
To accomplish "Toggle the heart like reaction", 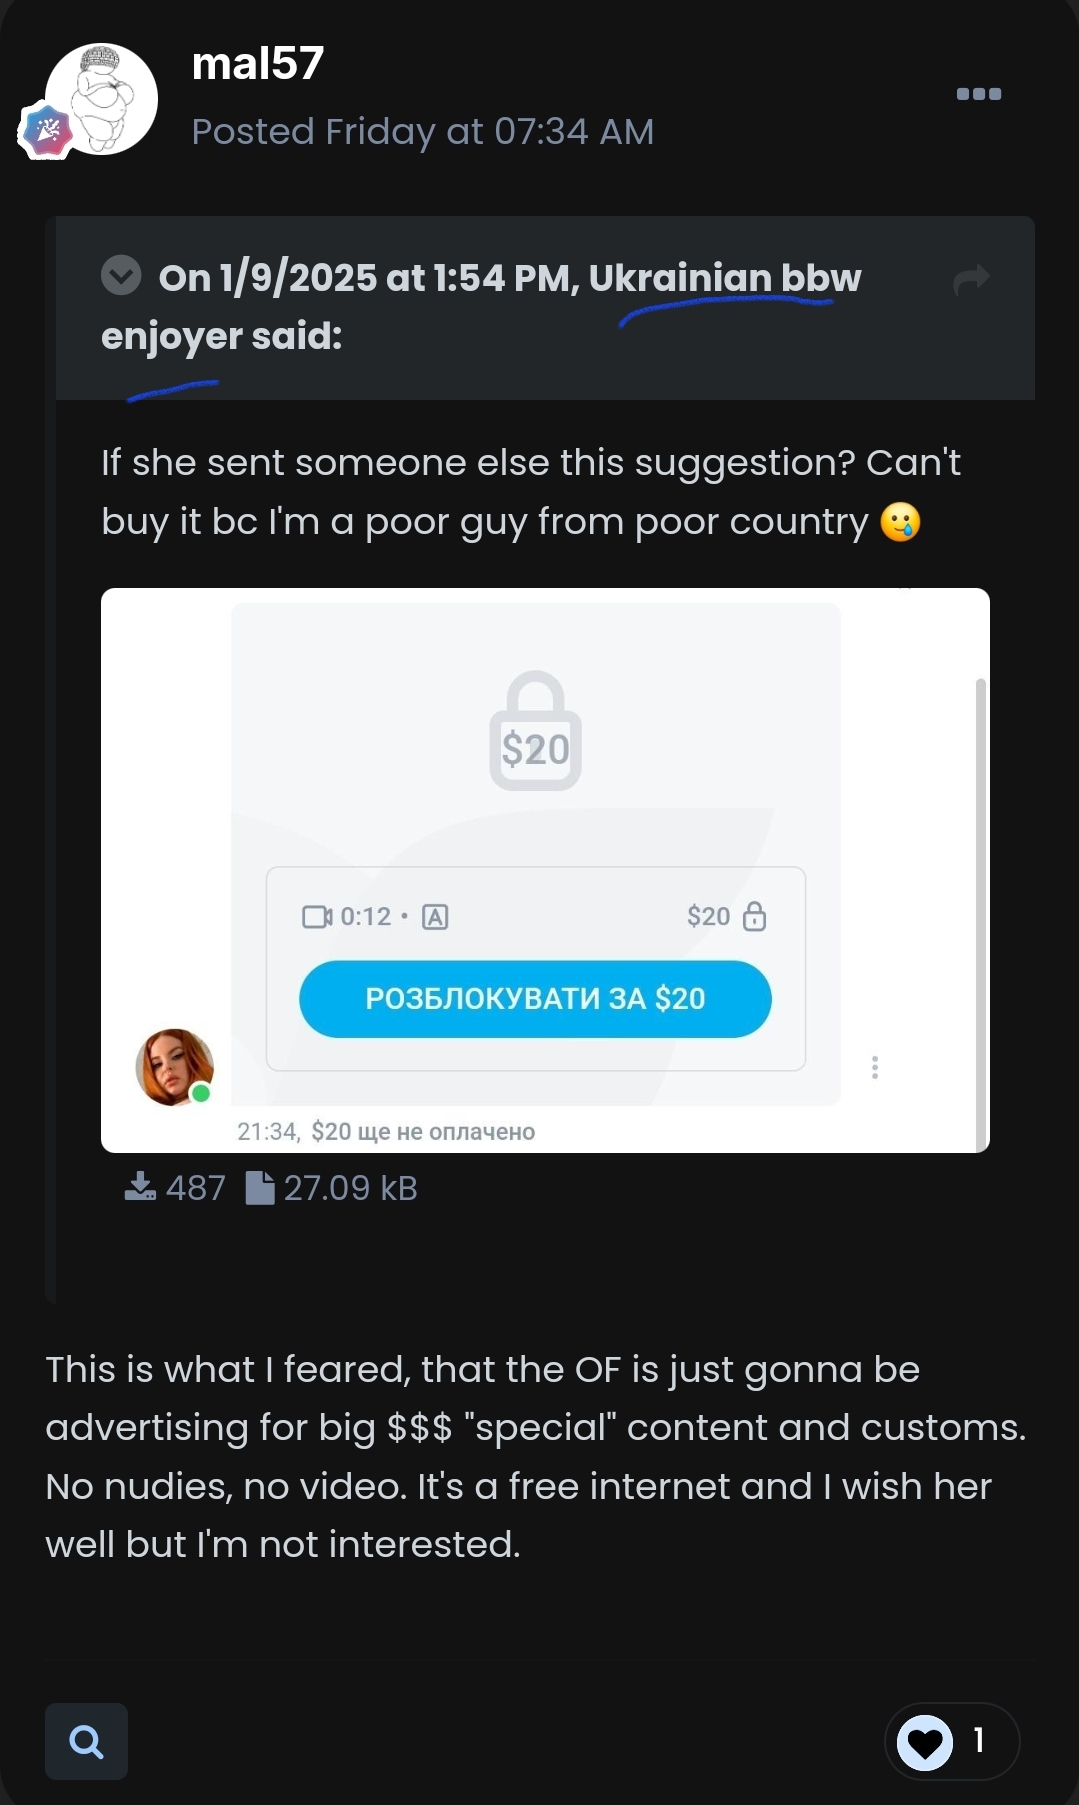I will (925, 1742).
